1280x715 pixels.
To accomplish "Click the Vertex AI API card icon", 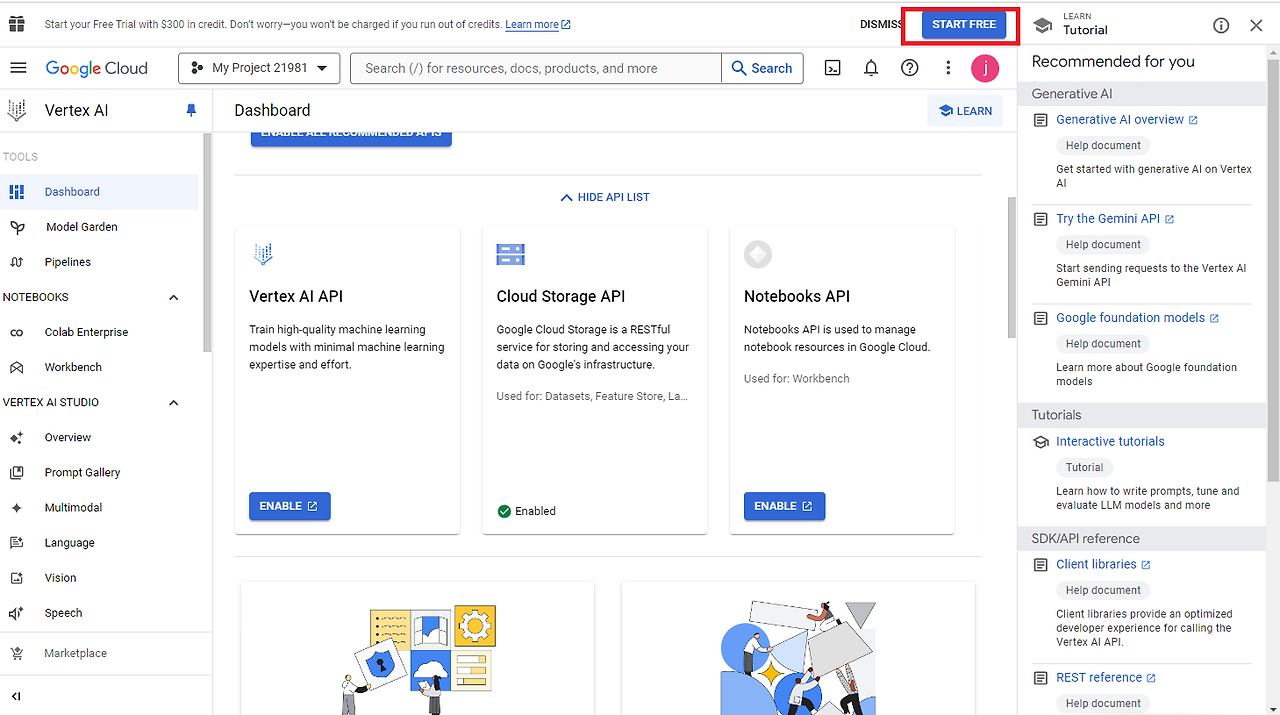I will click(263, 254).
